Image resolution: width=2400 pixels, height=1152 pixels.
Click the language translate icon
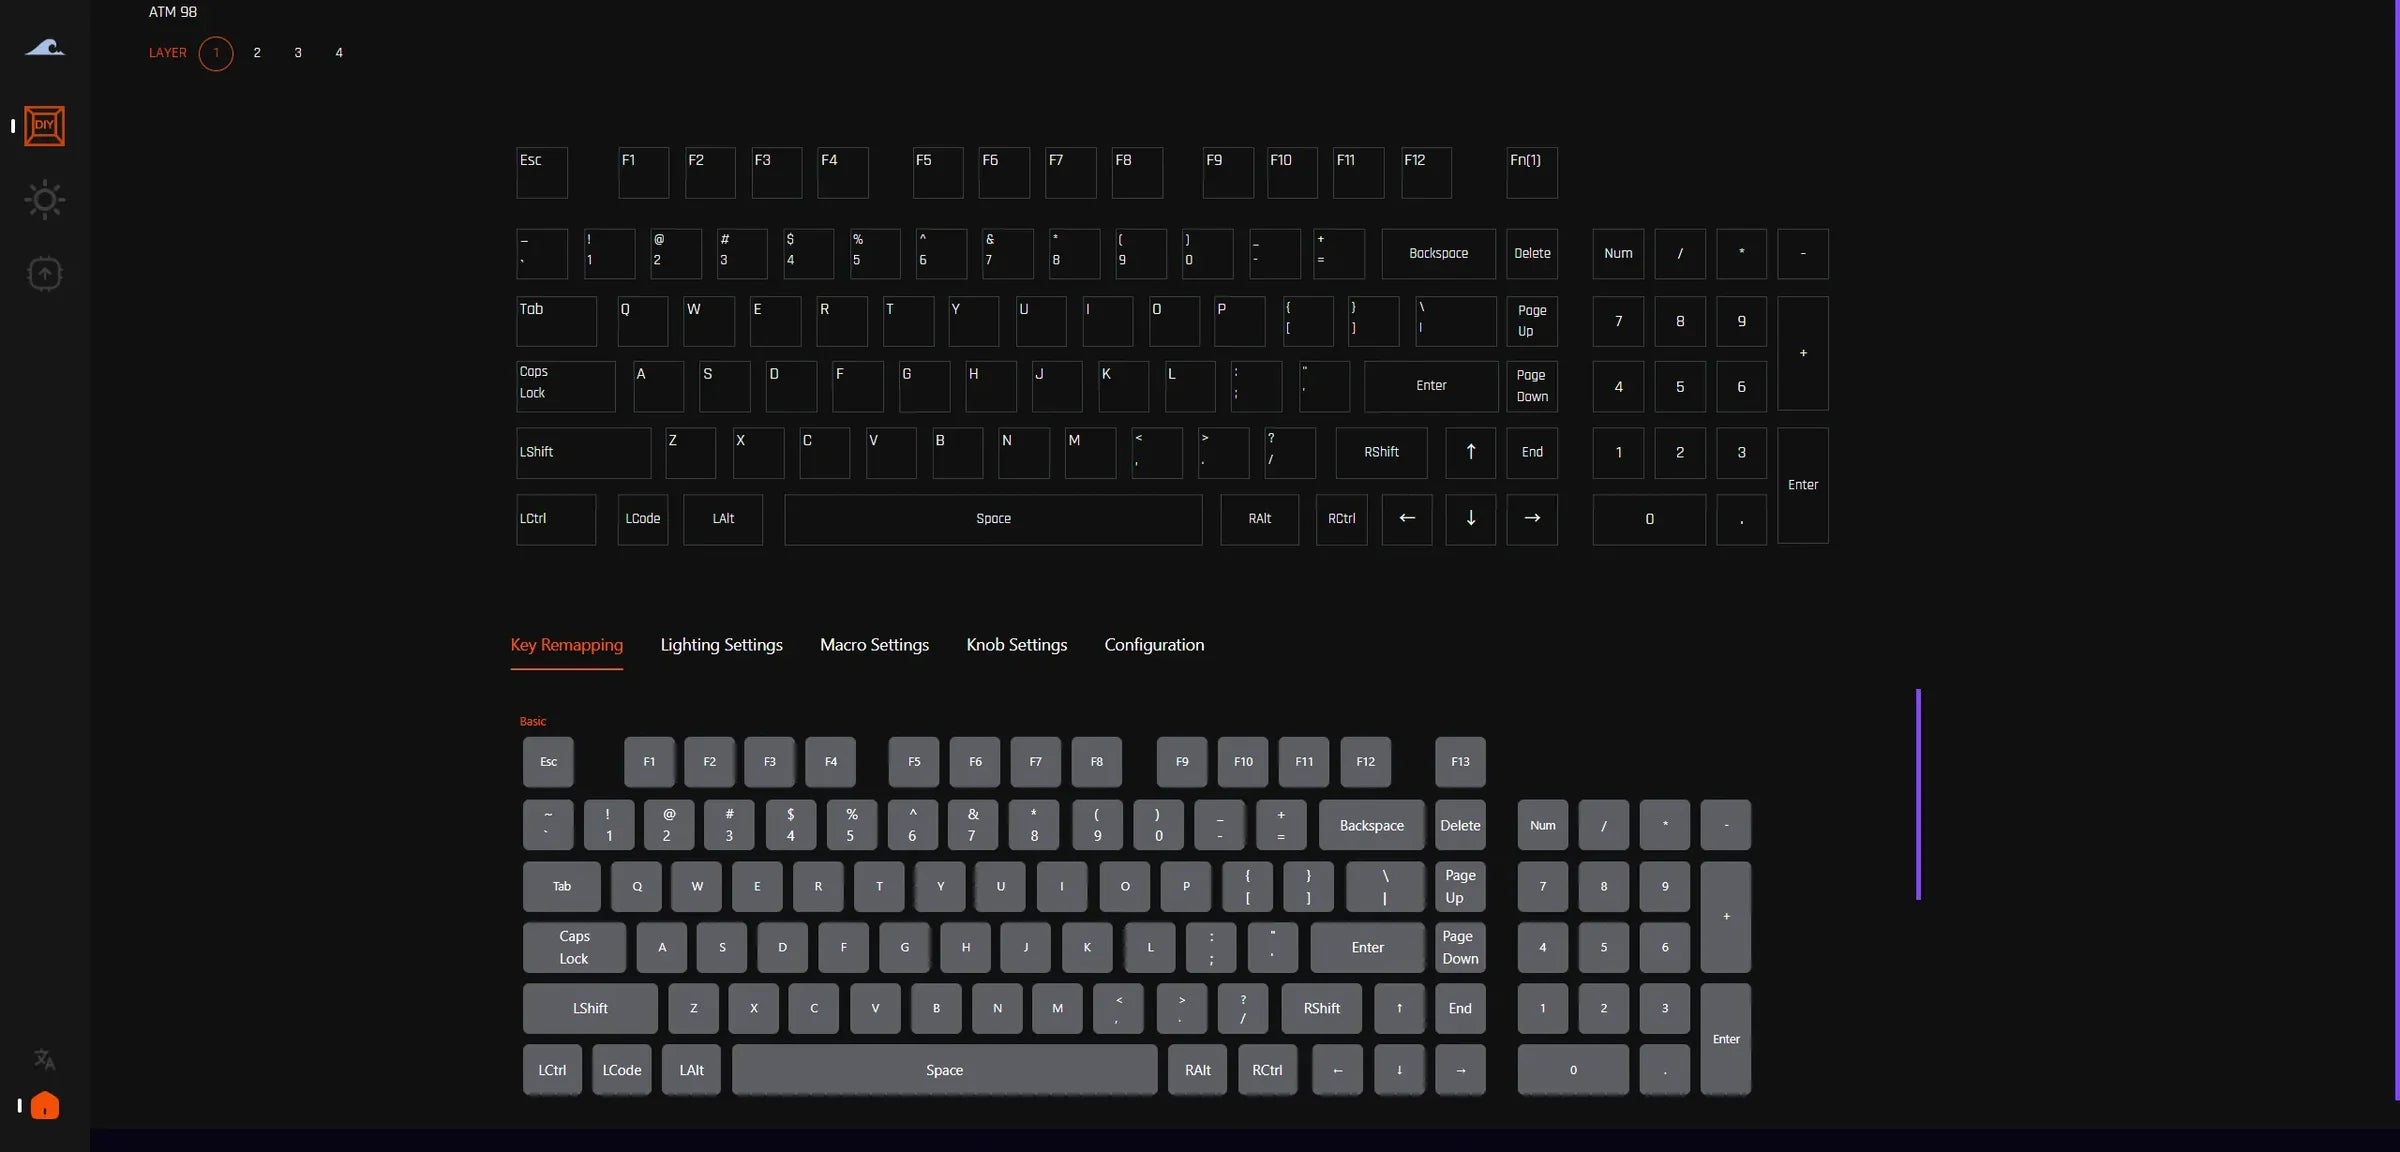(44, 1059)
